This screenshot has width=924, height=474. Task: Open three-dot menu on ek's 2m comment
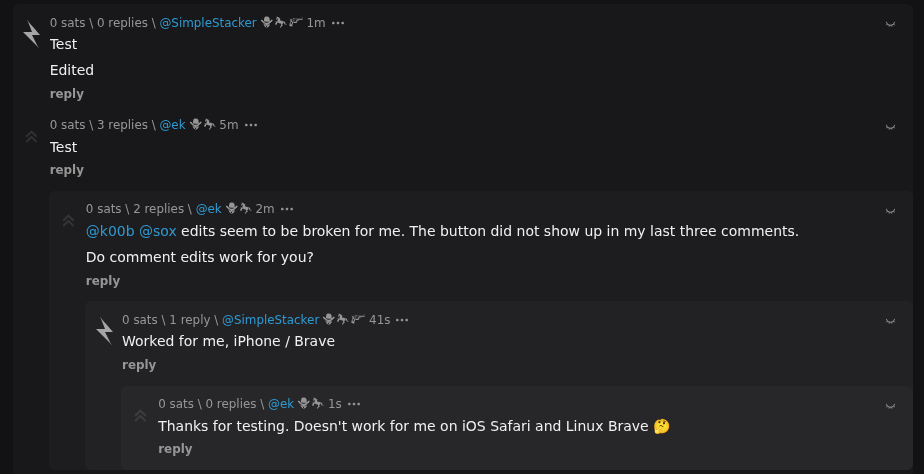click(x=287, y=209)
